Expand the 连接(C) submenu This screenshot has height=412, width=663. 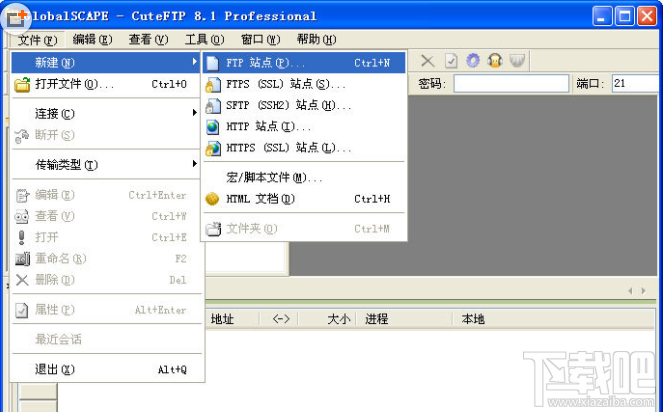106,113
